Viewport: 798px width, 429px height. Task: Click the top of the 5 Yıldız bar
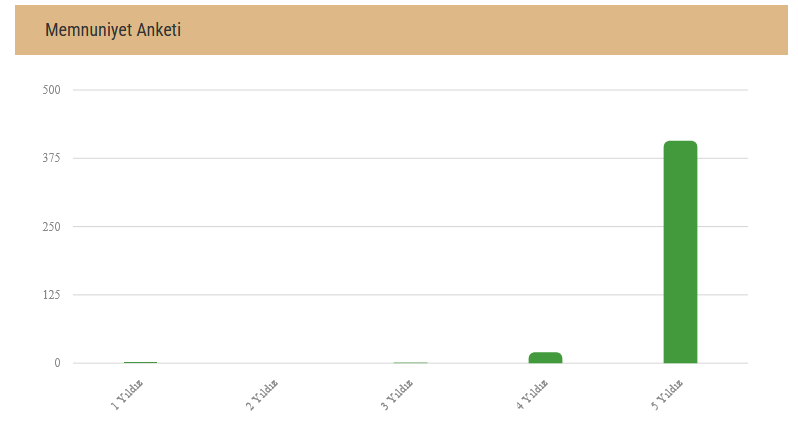click(680, 143)
